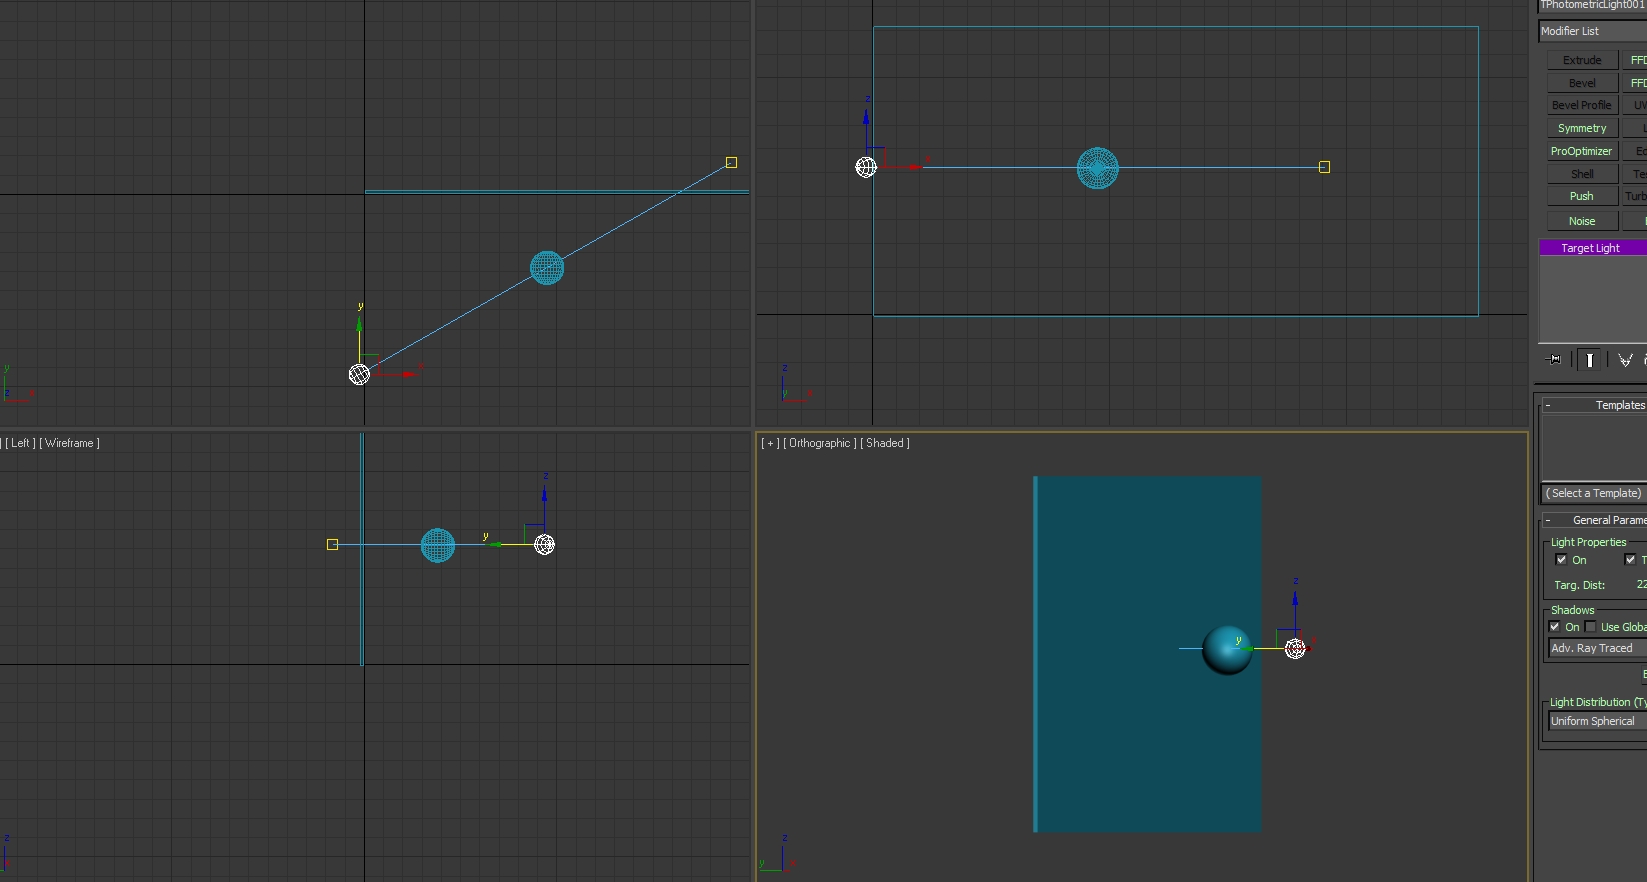Screen dimensions: 1647x882
Task: Open the Adv. Ray Traced shadow type dropdown
Action: tap(1598, 648)
